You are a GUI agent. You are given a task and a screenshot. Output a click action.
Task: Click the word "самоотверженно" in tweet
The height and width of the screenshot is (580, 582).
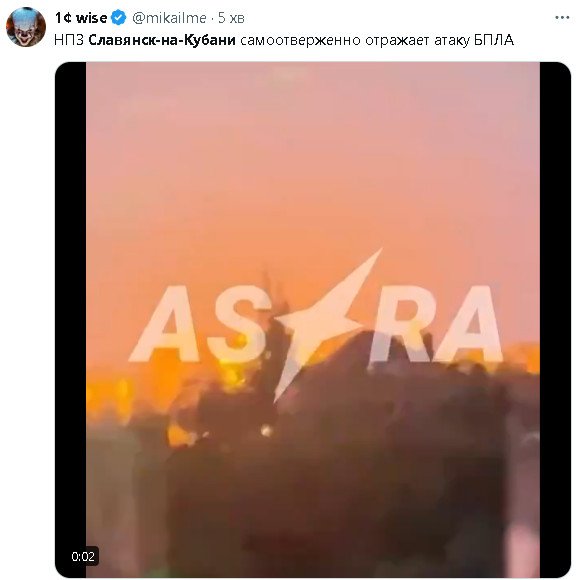click(x=300, y=40)
